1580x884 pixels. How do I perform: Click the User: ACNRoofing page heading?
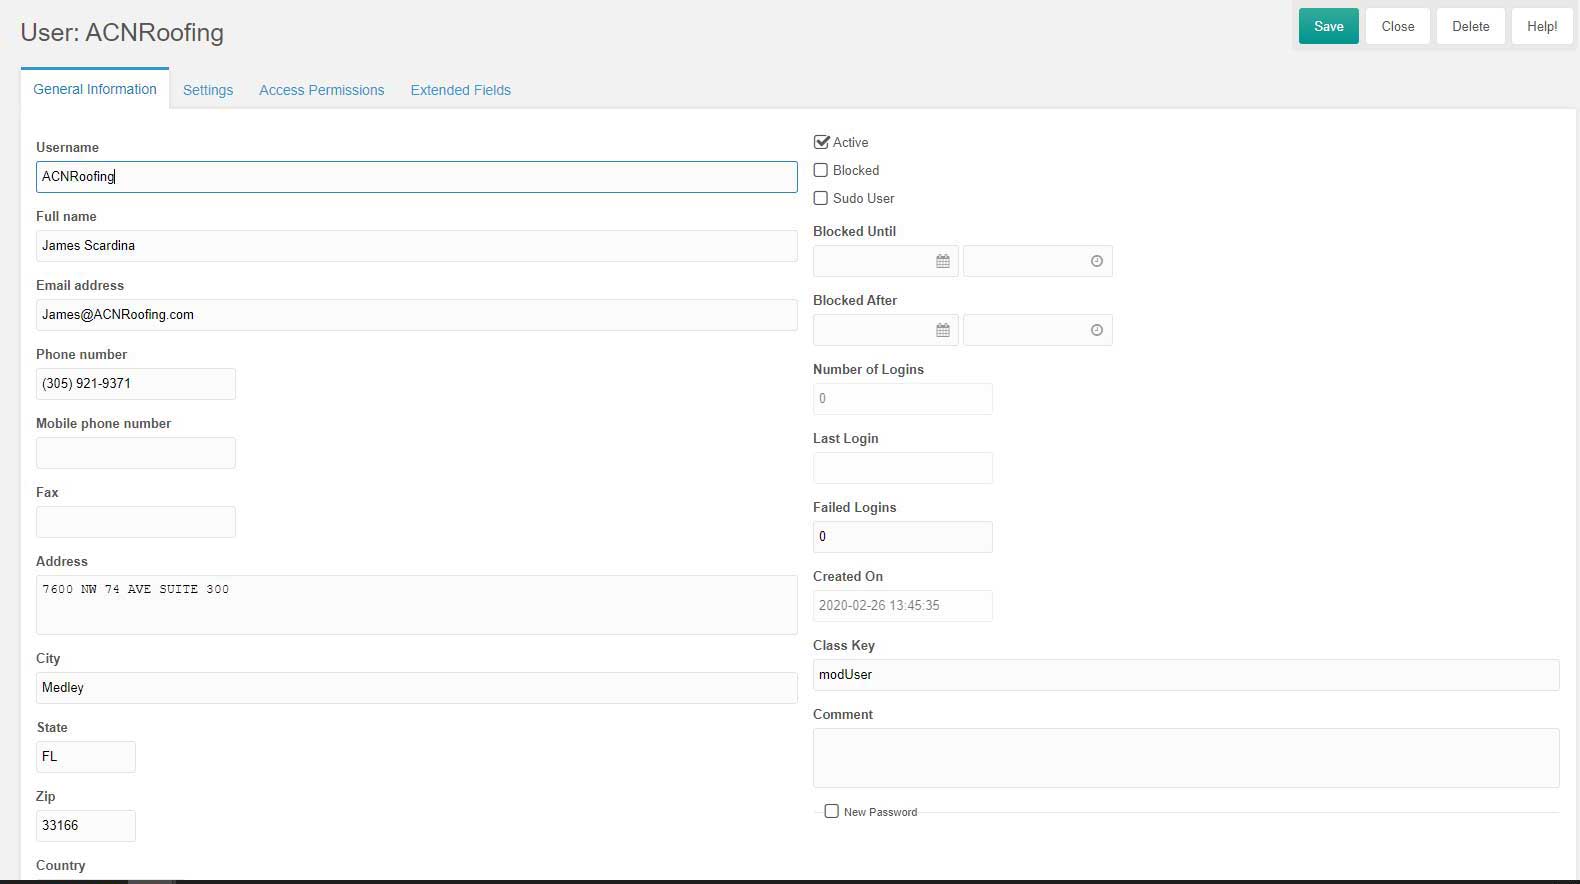pyautogui.click(x=122, y=32)
